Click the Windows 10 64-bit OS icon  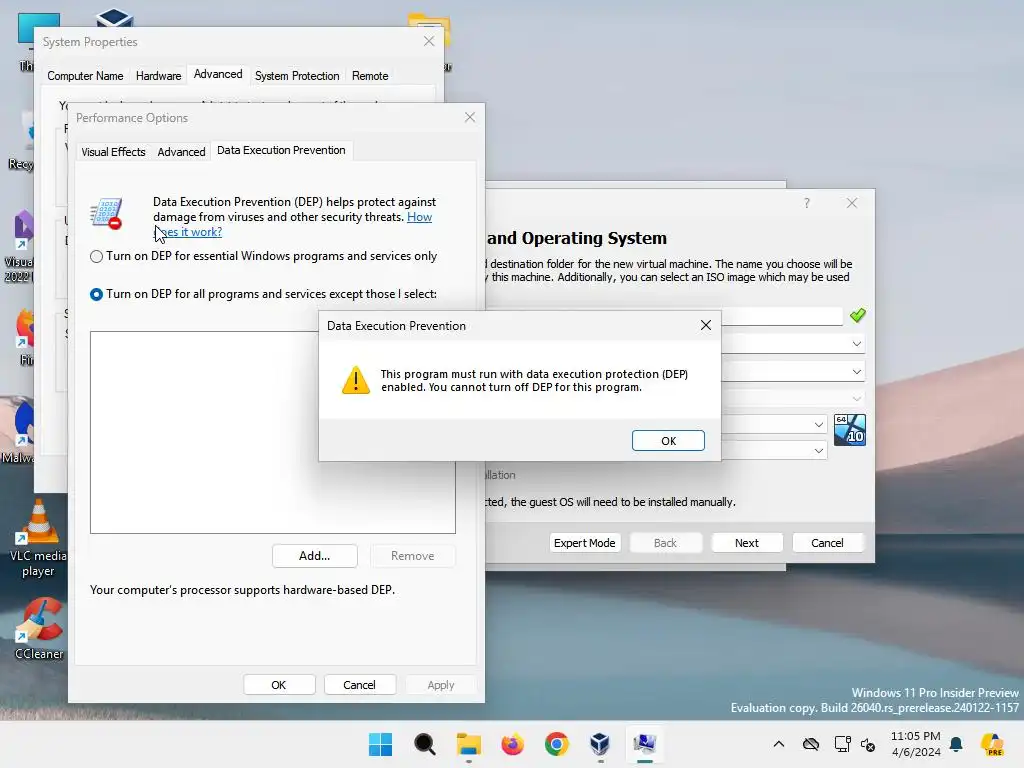tap(850, 430)
